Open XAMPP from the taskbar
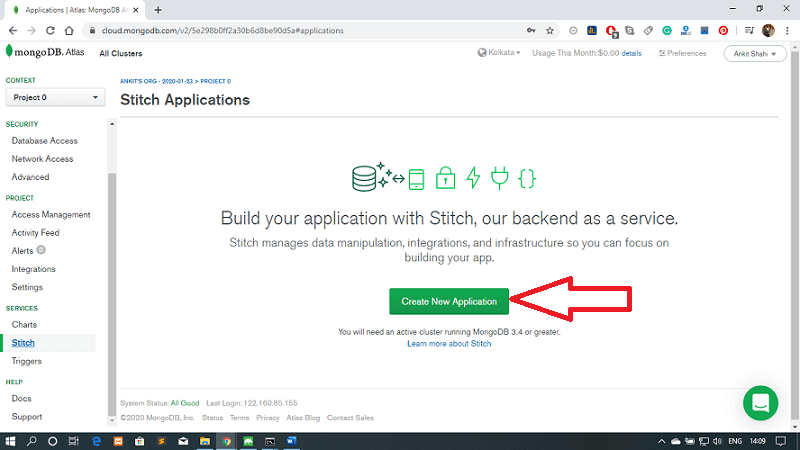This screenshot has height=450, width=800. 118,441
